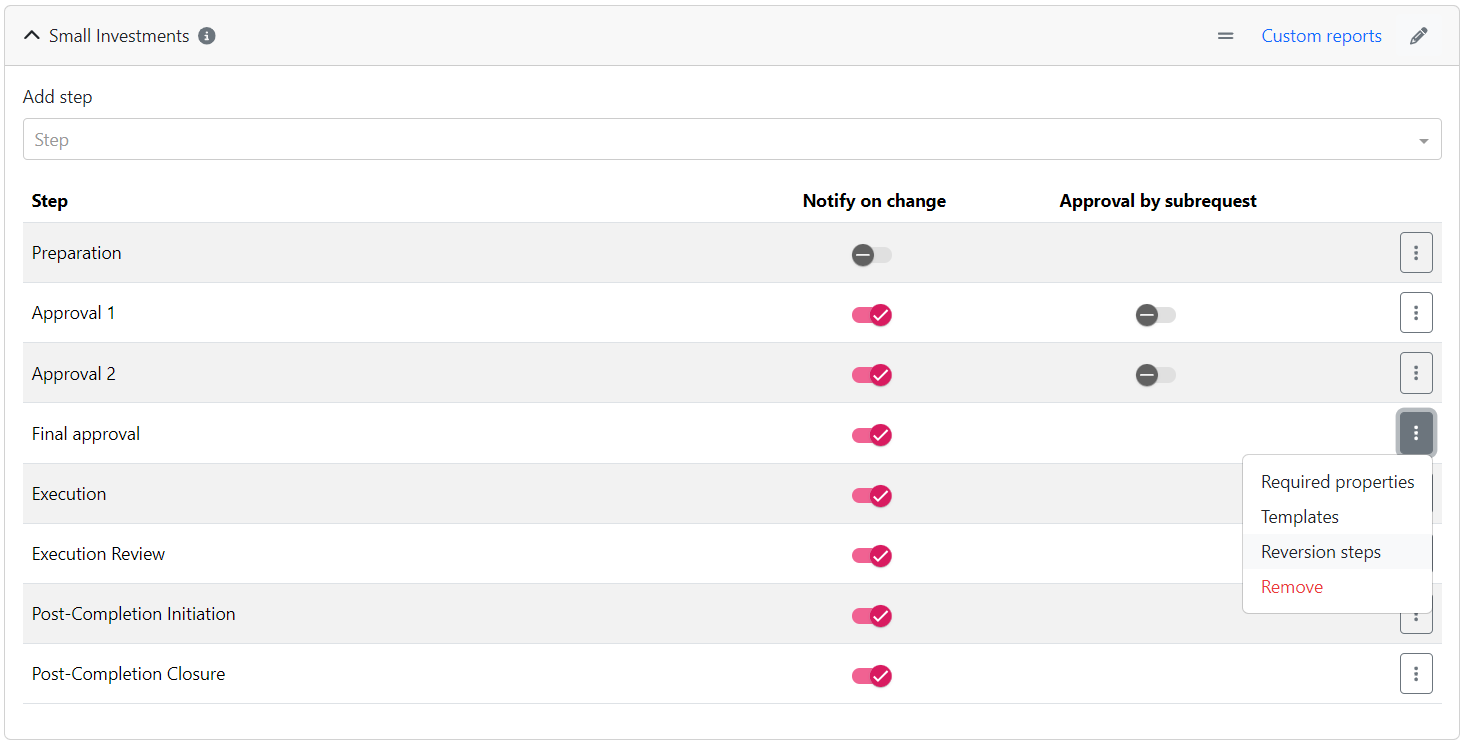Screen dimensions: 1465x744
Task: Click the Execution step name
Action: [69, 494]
